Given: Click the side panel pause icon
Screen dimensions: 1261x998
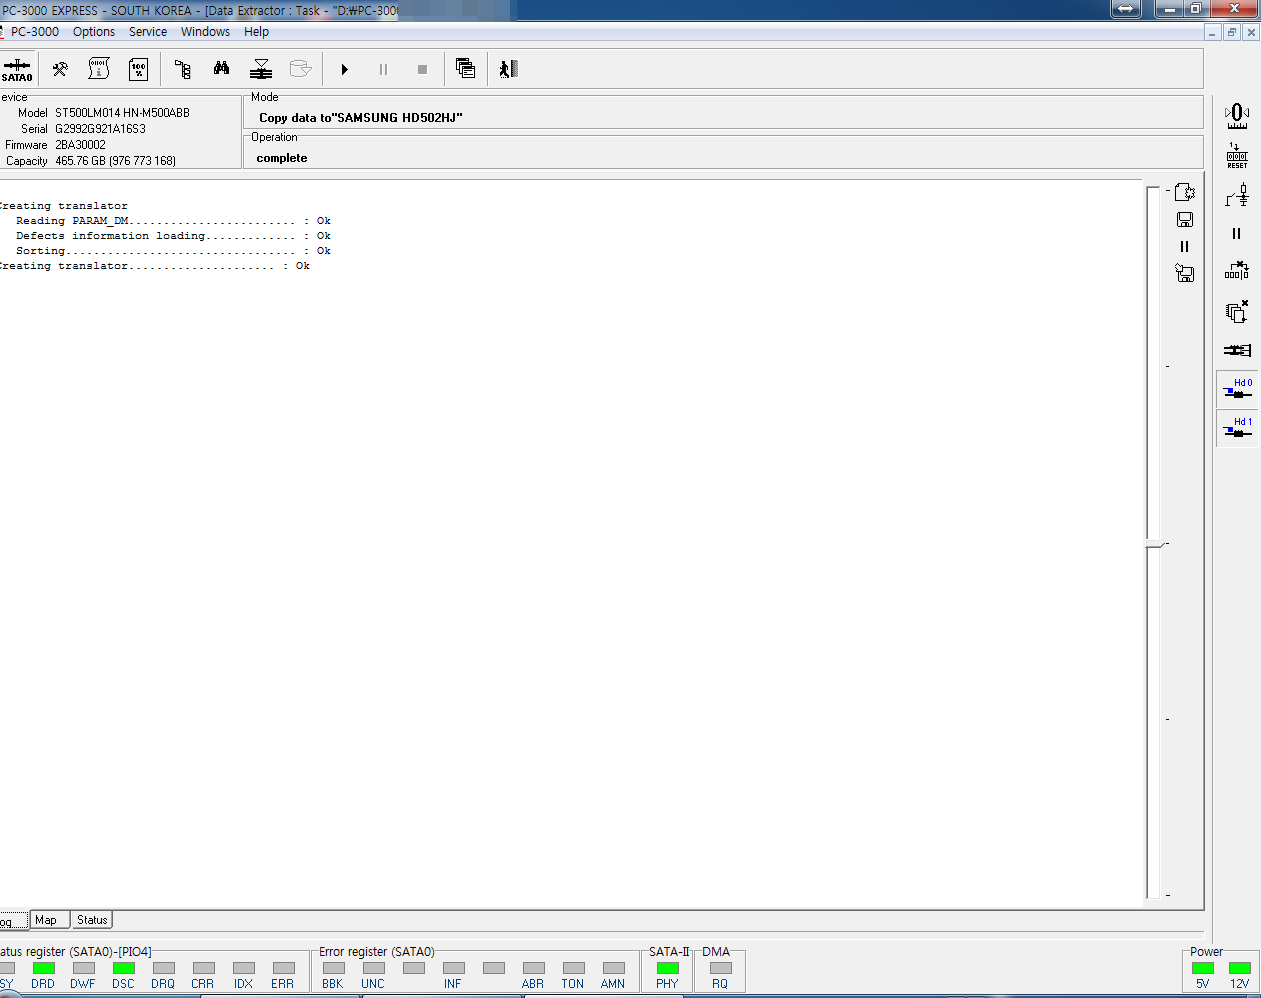Looking at the screenshot, I should [x=1237, y=233].
